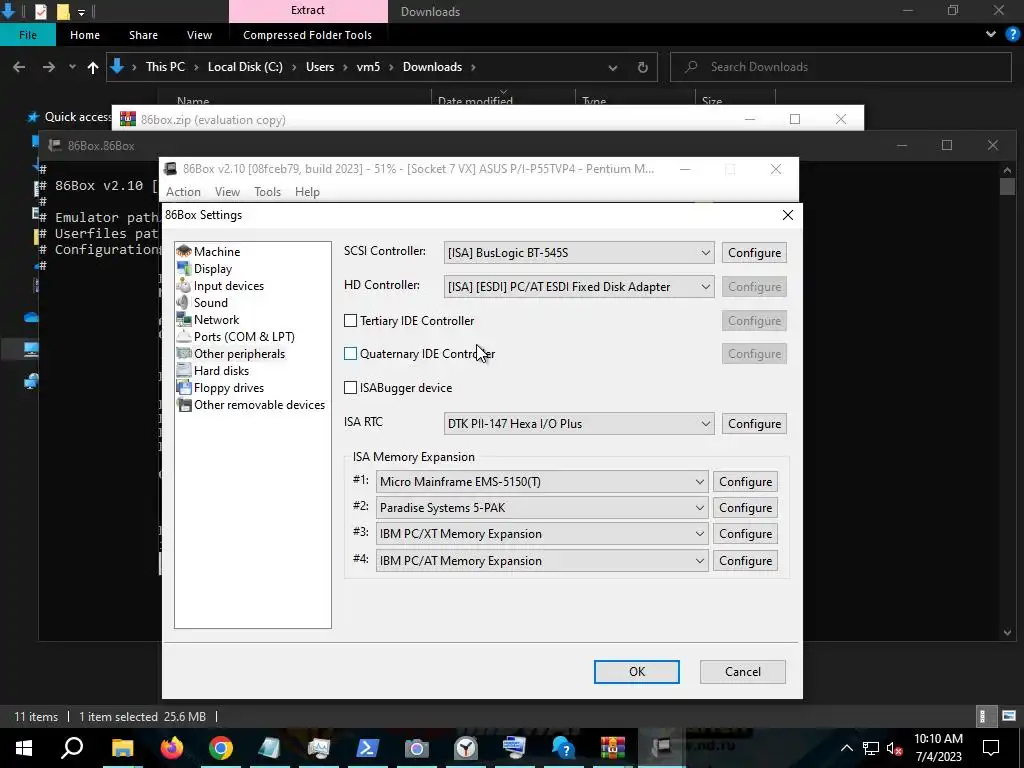Image resolution: width=1024 pixels, height=768 pixels.
Task: Cancel the 86Box Settings dialog
Action: click(x=743, y=672)
